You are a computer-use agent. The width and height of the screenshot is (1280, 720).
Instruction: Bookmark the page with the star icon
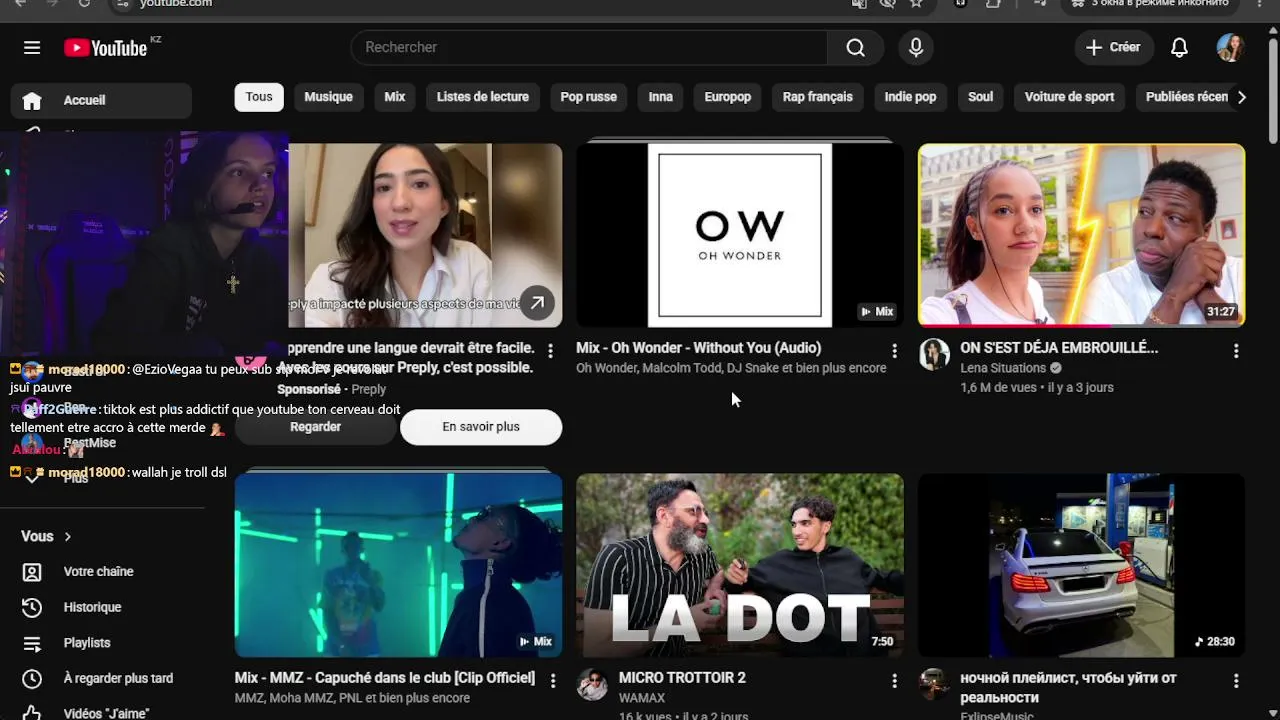[916, 3]
